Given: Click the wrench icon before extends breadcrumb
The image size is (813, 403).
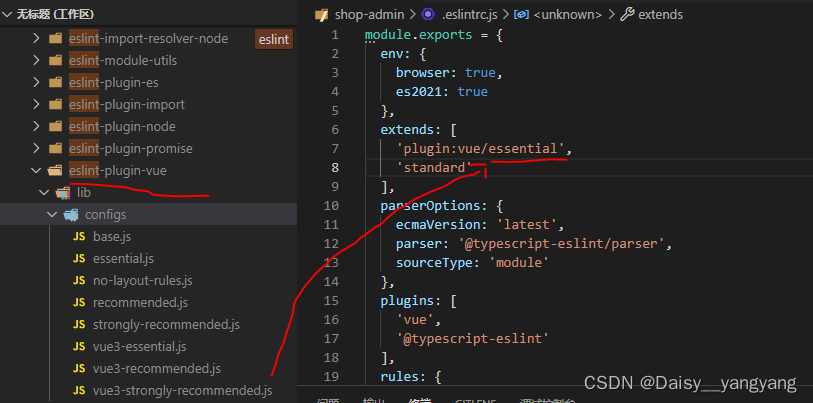Looking at the screenshot, I should tap(627, 15).
